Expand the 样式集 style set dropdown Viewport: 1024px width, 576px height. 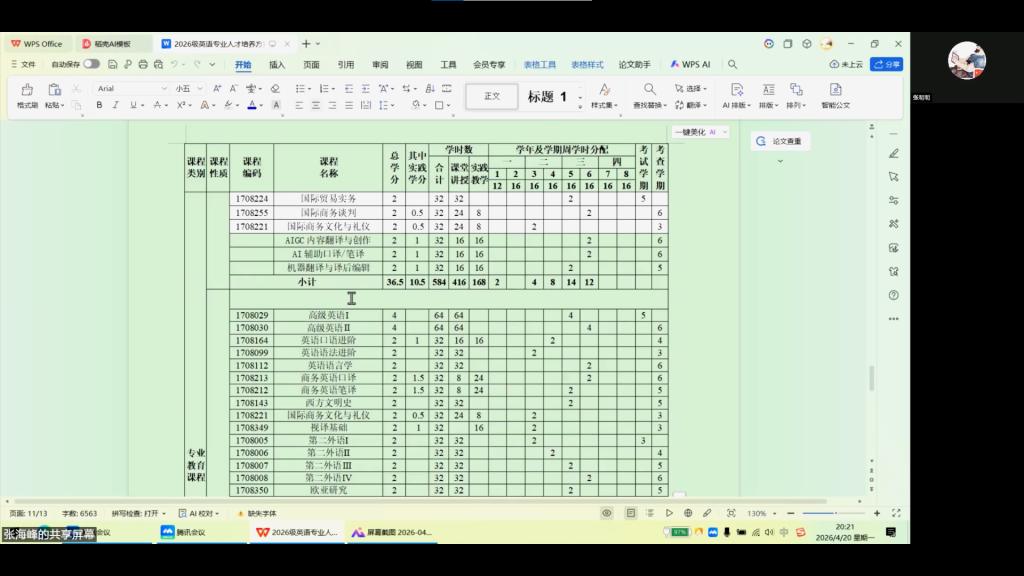[603, 96]
